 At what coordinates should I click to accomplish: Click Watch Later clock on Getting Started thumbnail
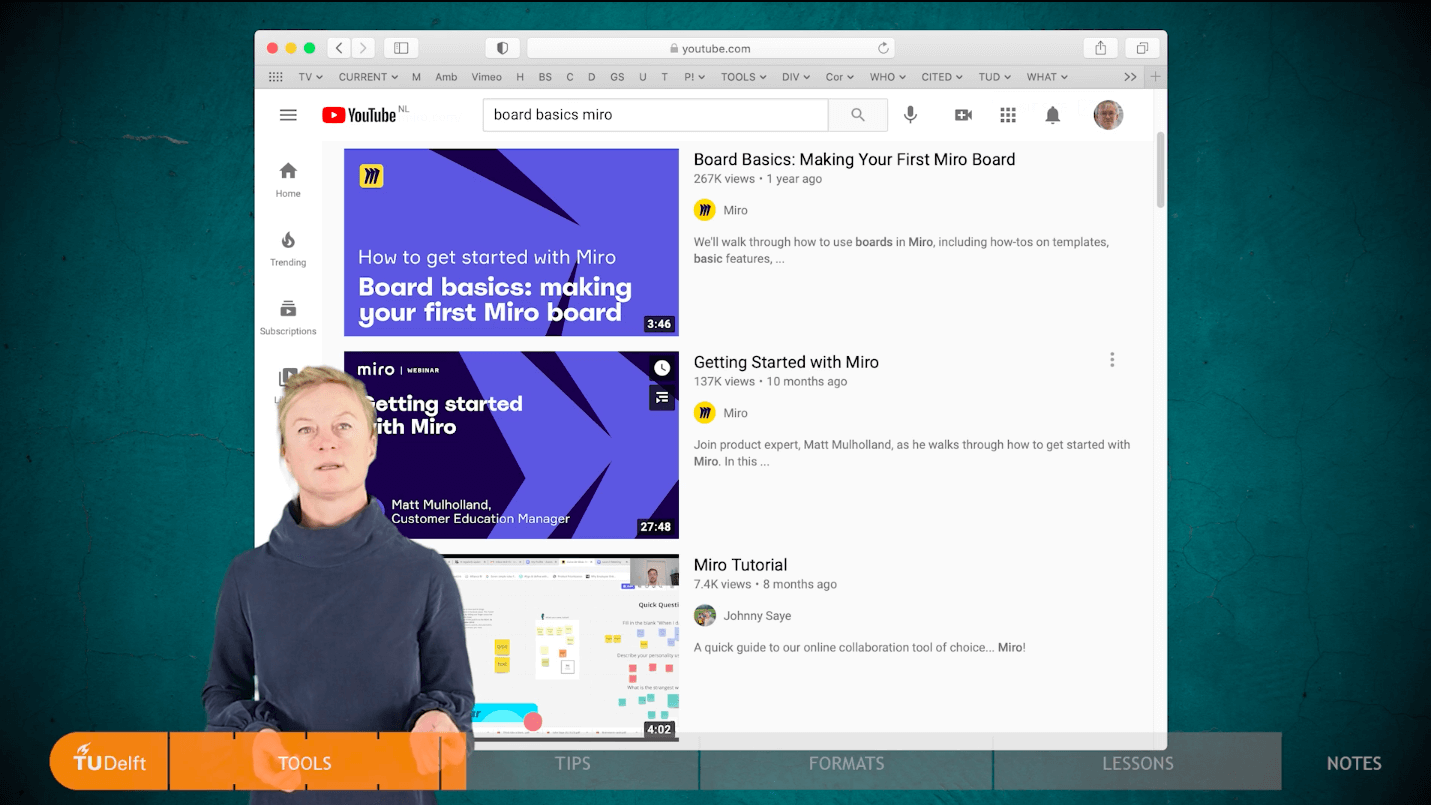pyautogui.click(x=662, y=368)
